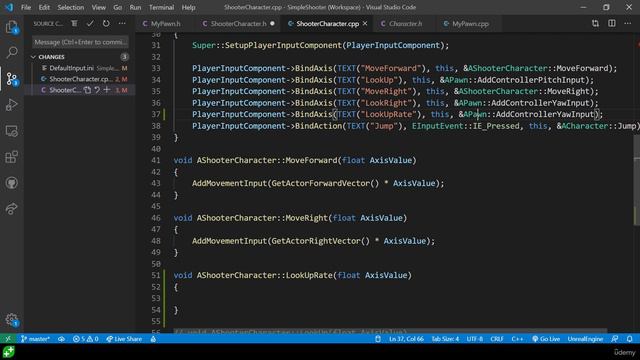
Task: Stage changes with plus on ShooterC... row
Action: point(107,90)
